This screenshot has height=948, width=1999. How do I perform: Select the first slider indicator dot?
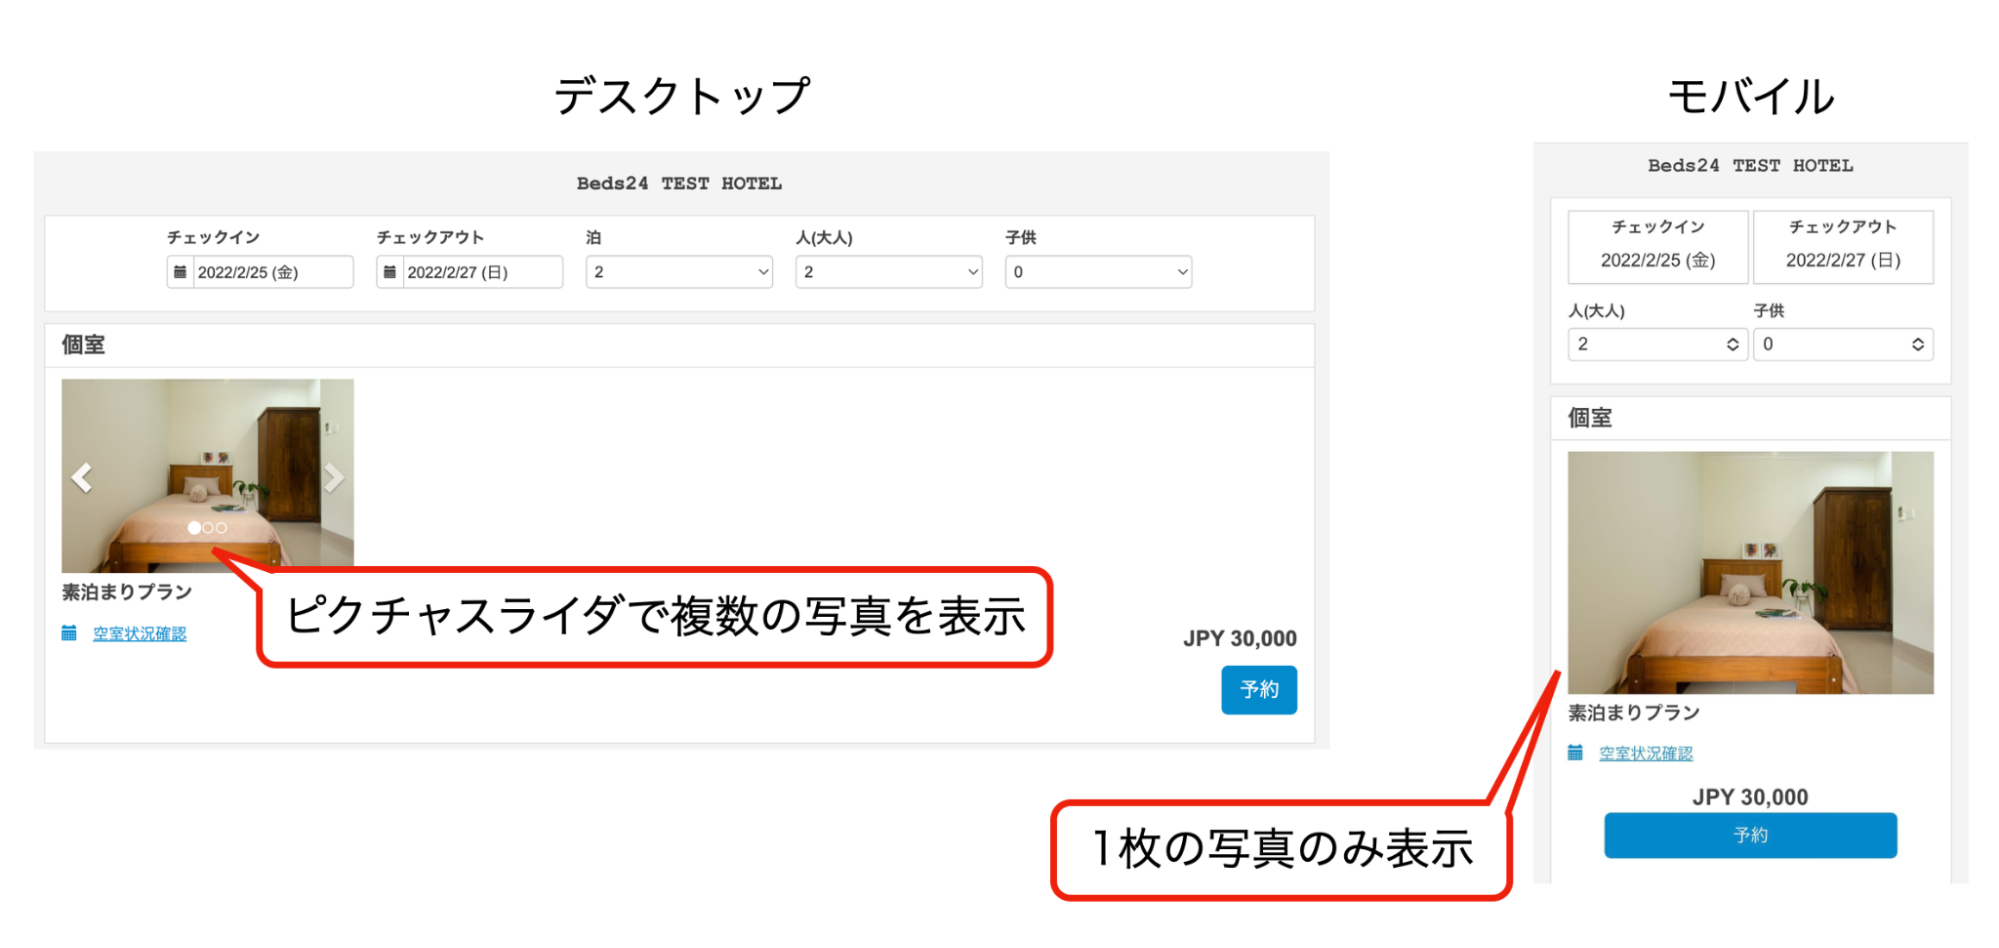coord(194,528)
